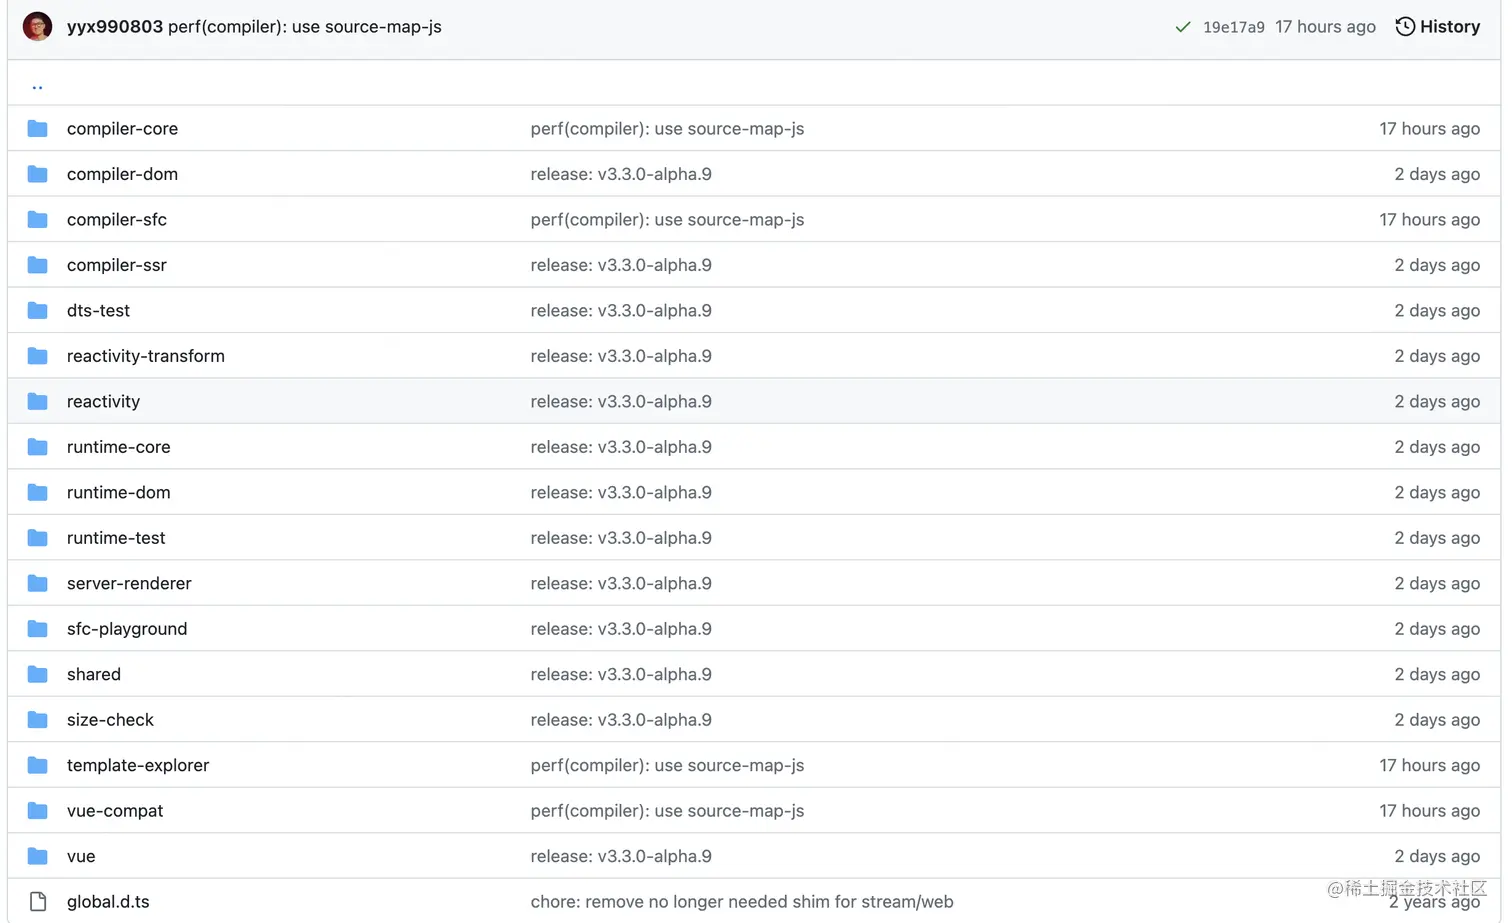This screenshot has height=923, width=1512.
Task: Open the reactivity-transform folder
Action: point(146,356)
